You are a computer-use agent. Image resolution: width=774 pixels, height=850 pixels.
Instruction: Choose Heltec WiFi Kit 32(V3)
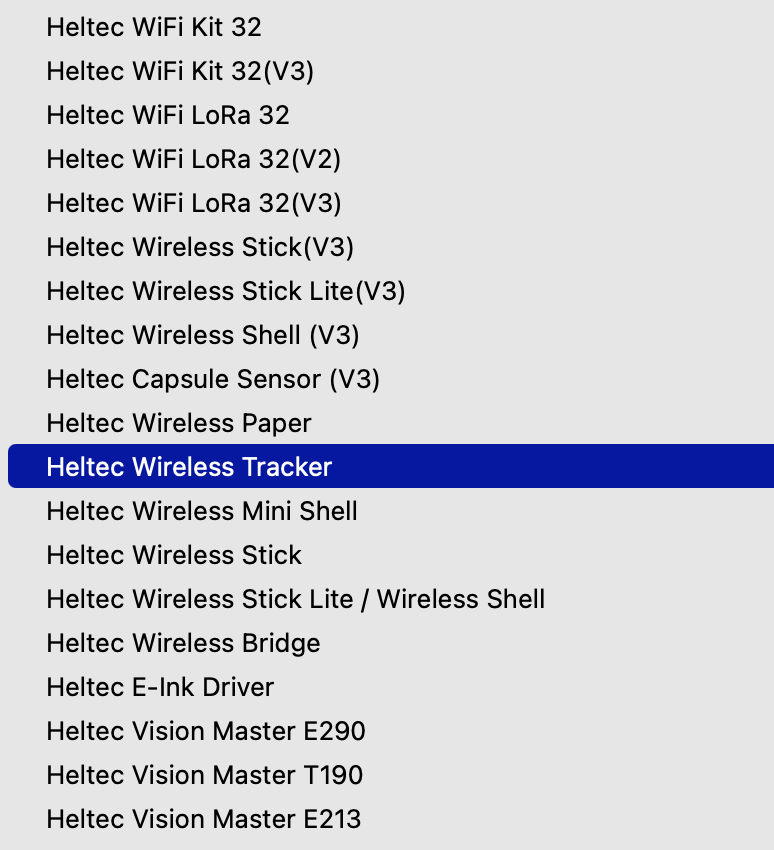tap(180, 71)
